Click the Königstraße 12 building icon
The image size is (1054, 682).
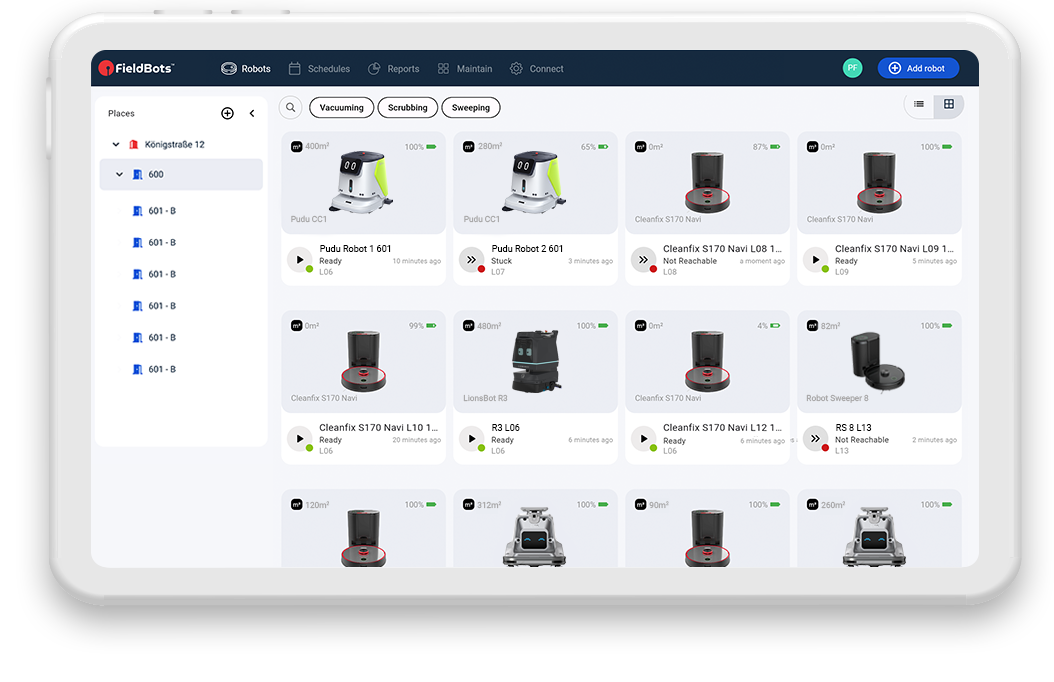[134, 144]
